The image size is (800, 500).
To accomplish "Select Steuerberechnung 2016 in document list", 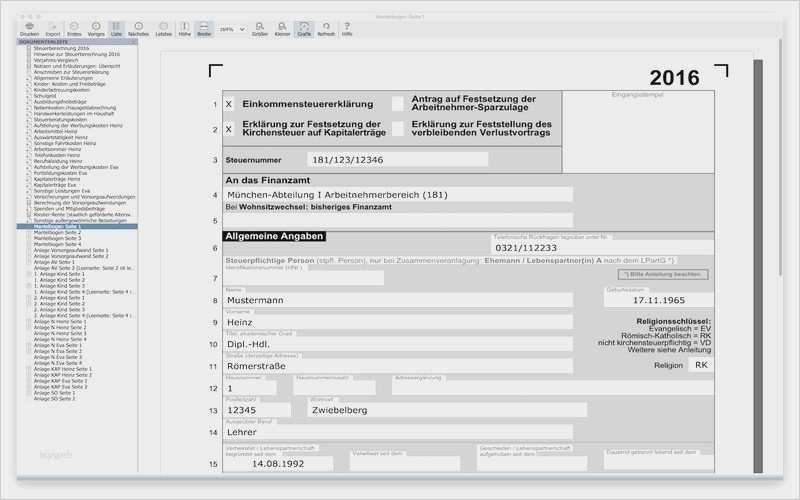I will pyautogui.click(x=61, y=48).
